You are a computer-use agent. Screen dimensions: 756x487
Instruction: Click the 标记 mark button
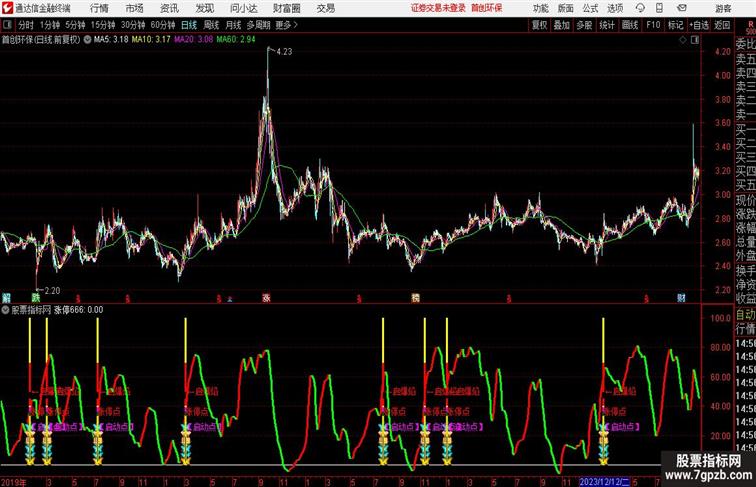click(675, 25)
